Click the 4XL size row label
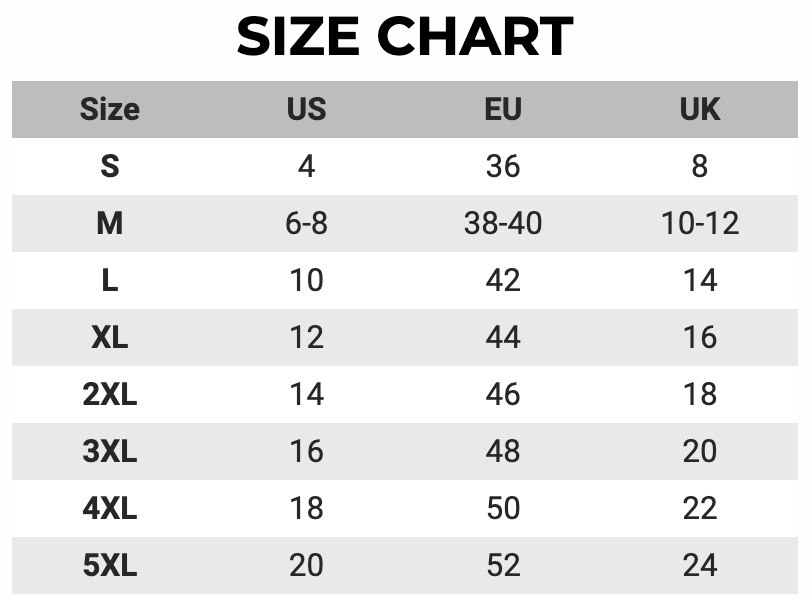The height and width of the screenshot is (601, 810). (109, 508)
